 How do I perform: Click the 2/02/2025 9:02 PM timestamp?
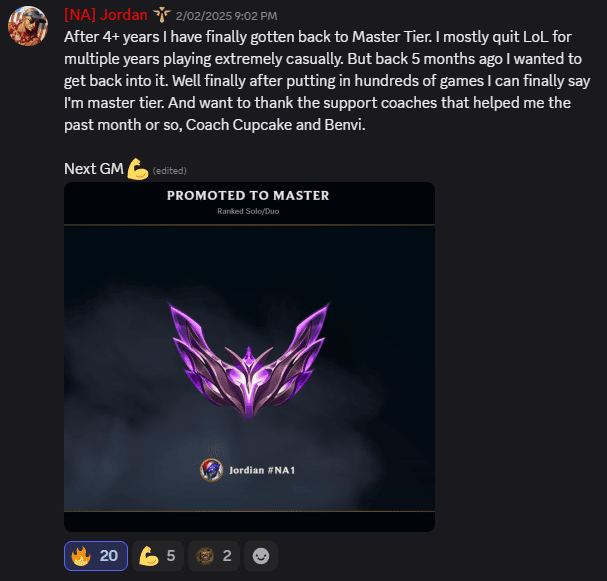coord(226,16)
